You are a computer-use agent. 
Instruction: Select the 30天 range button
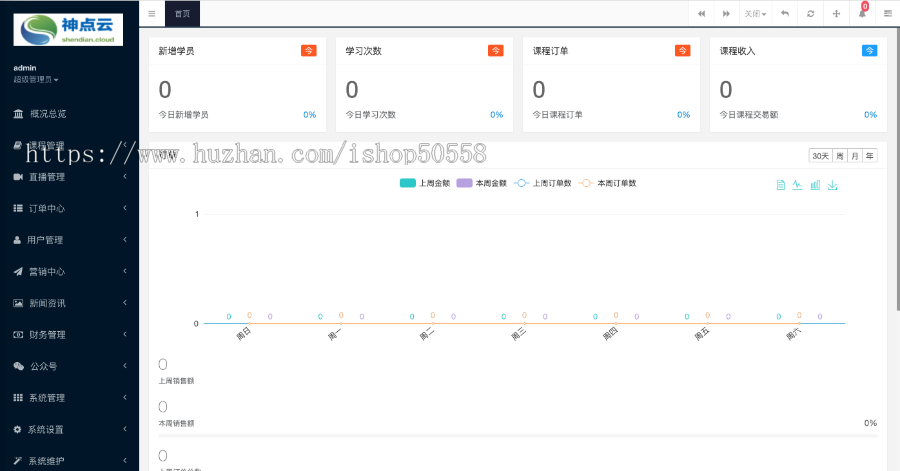[820, 156]
